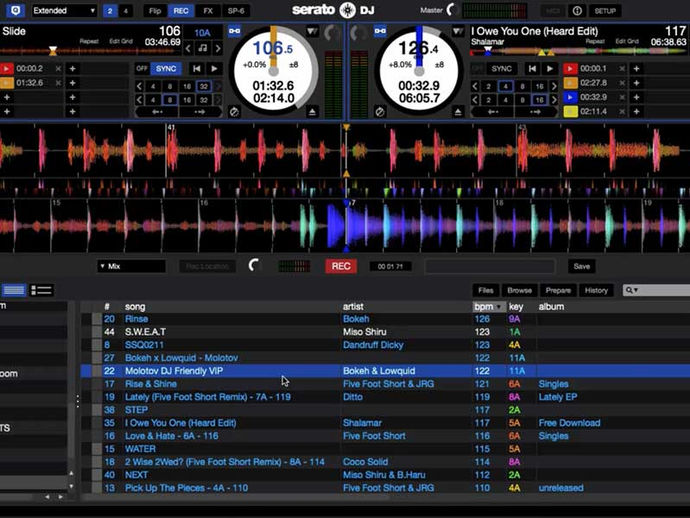The image size is (690, 518).
Task: Open the Mix recording source dropdown
Action: coord(132,266)
